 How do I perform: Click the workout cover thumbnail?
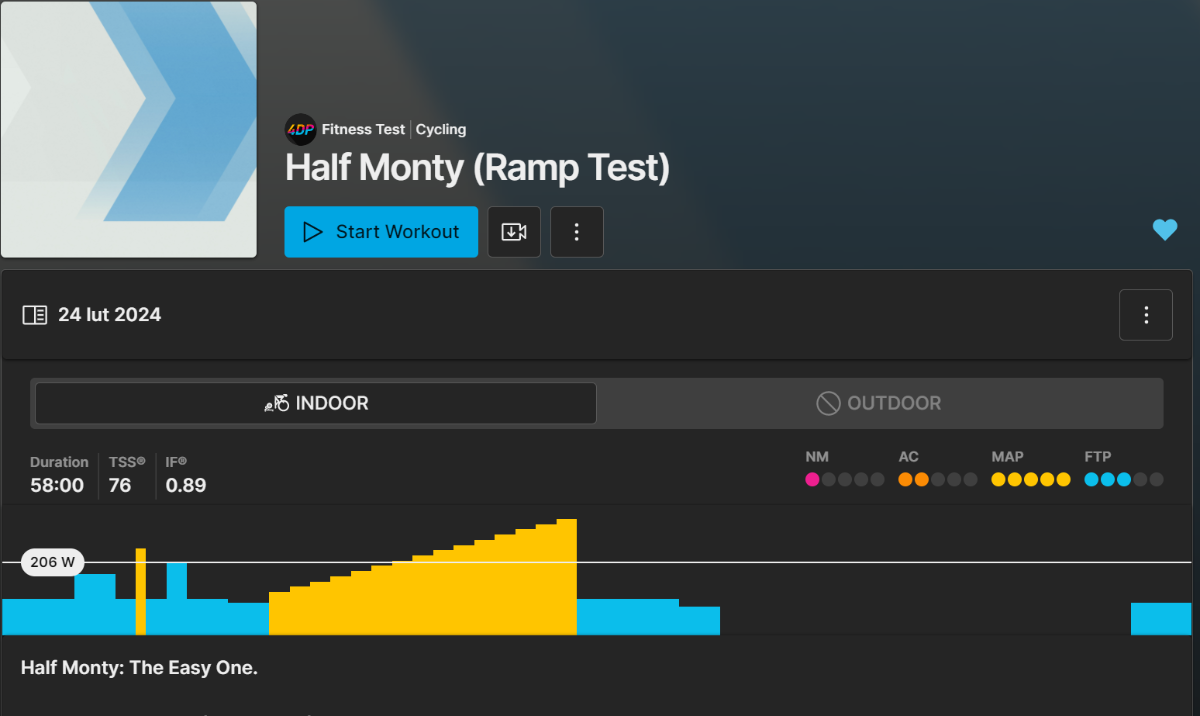pyautogui.click(x=129, y=130)
